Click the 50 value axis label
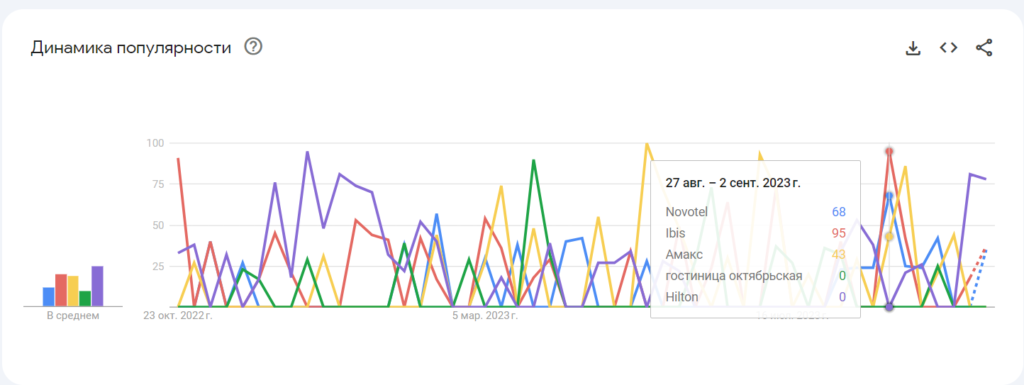The width and height of the screenshot is (1024, 385). tap(159, 225)
